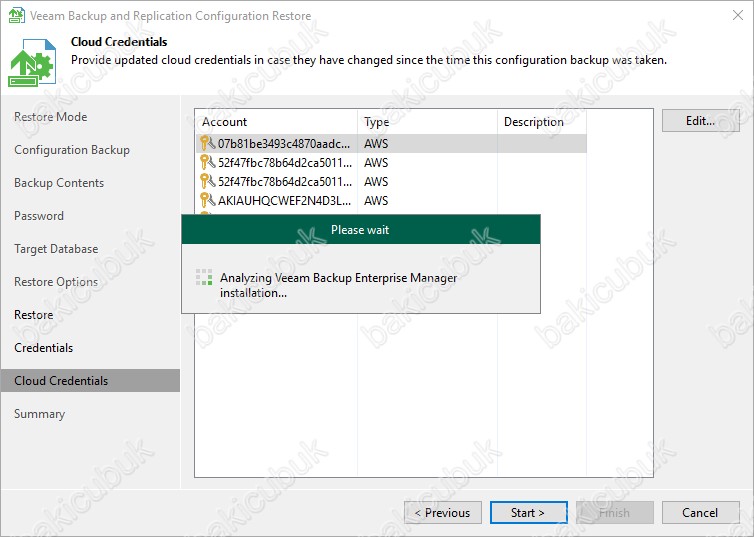
Task: Select the Restore step in sidebar
Action: (33, 315)
